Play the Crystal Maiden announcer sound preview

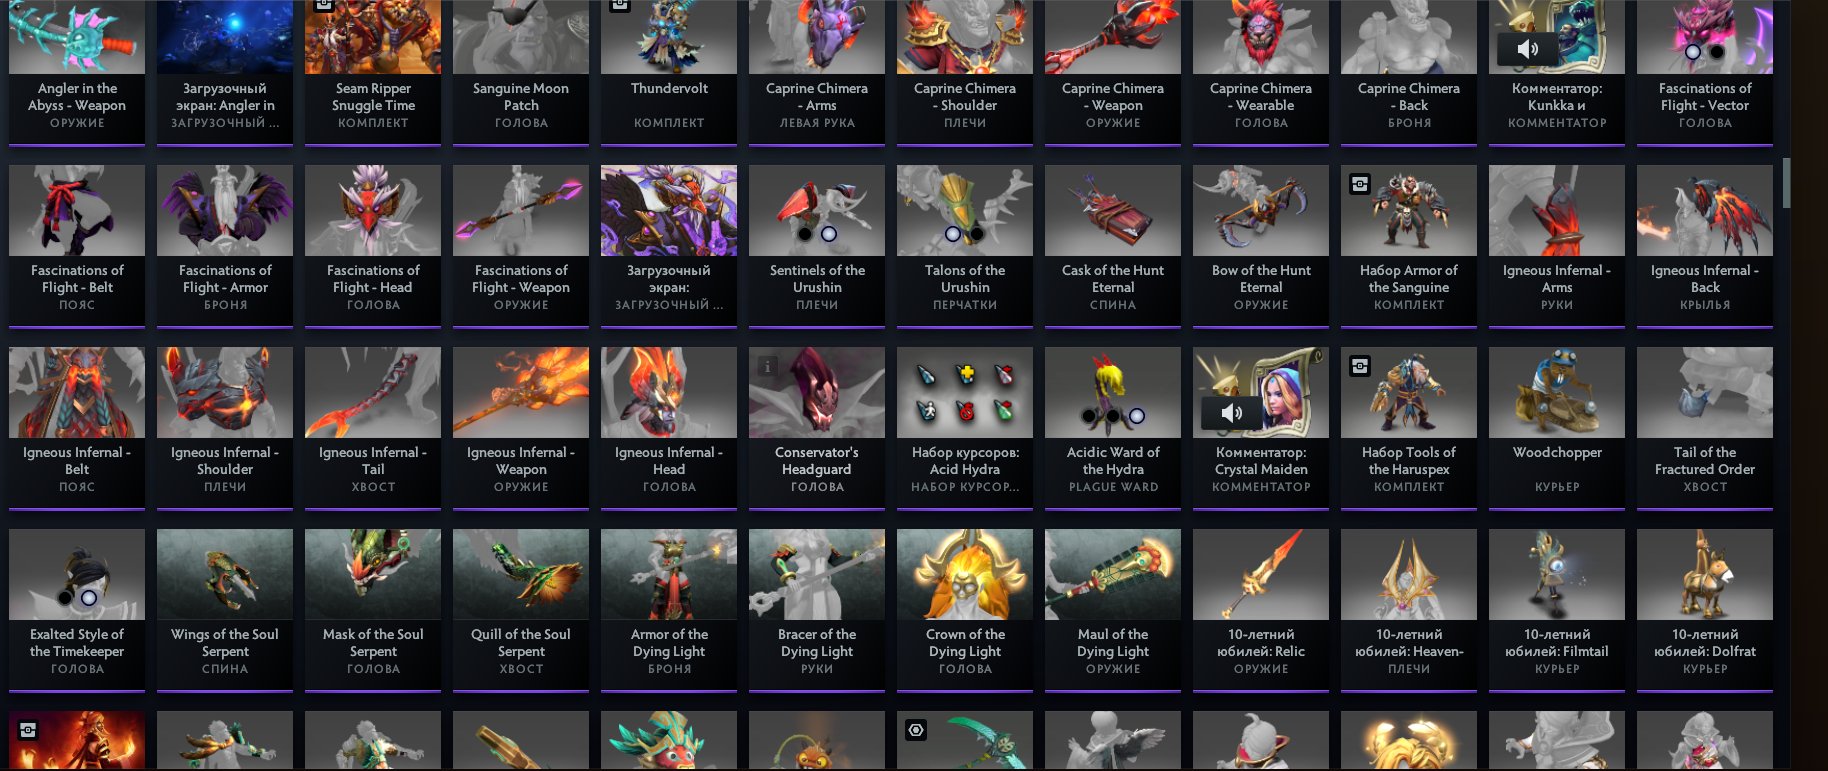coord(1231,413)
